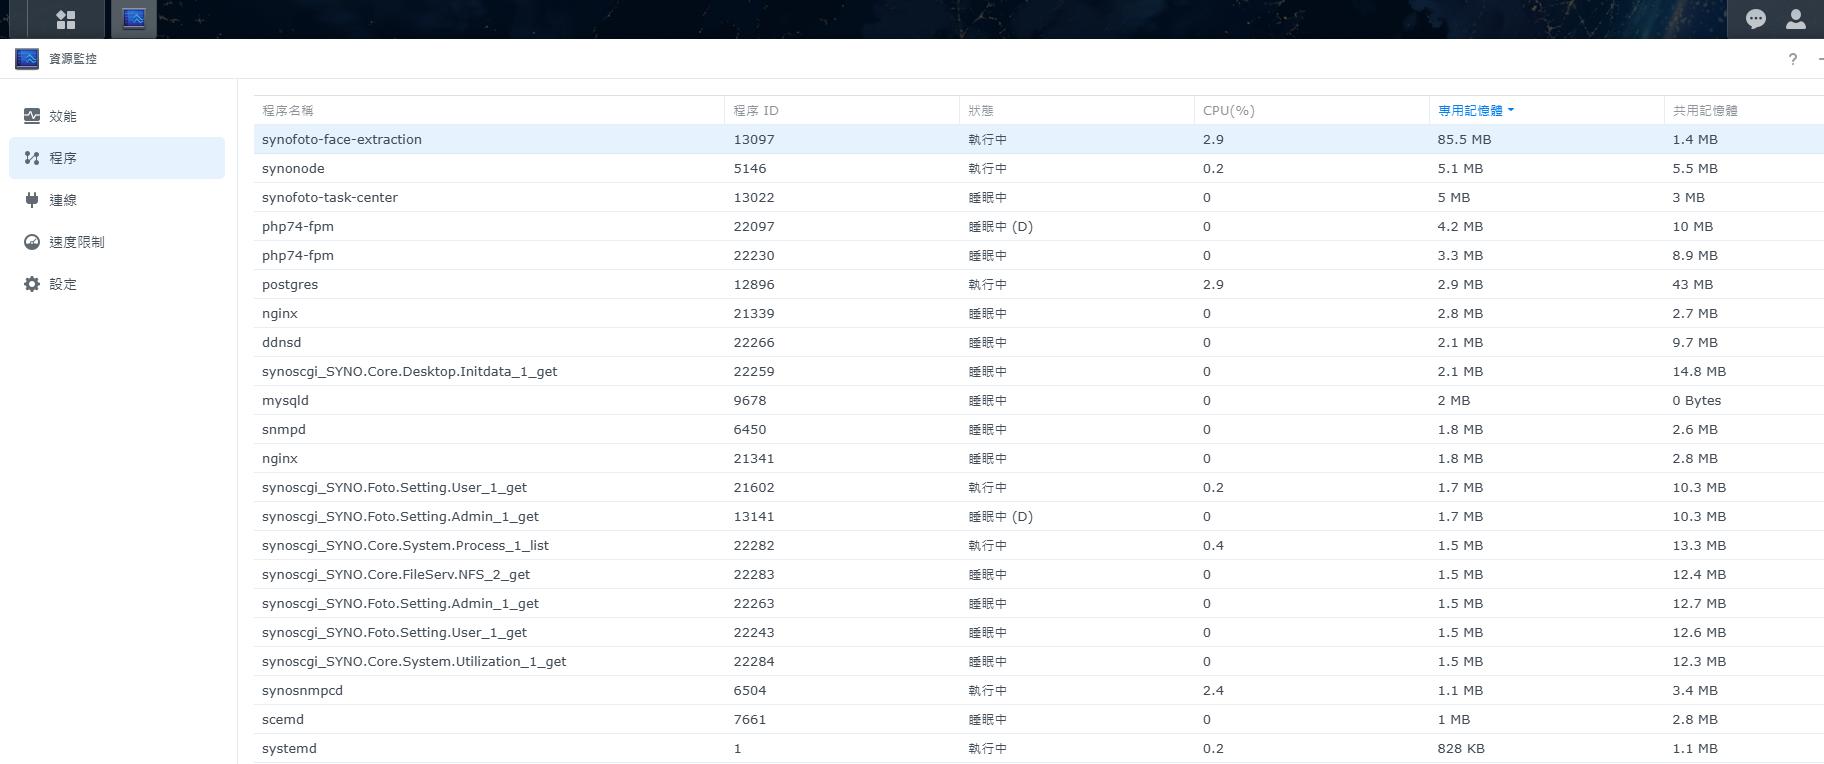Viewport: 1824px width, 764px height.
Task: Select the ddnsd process row
Action: click(x=1039, y=342)
